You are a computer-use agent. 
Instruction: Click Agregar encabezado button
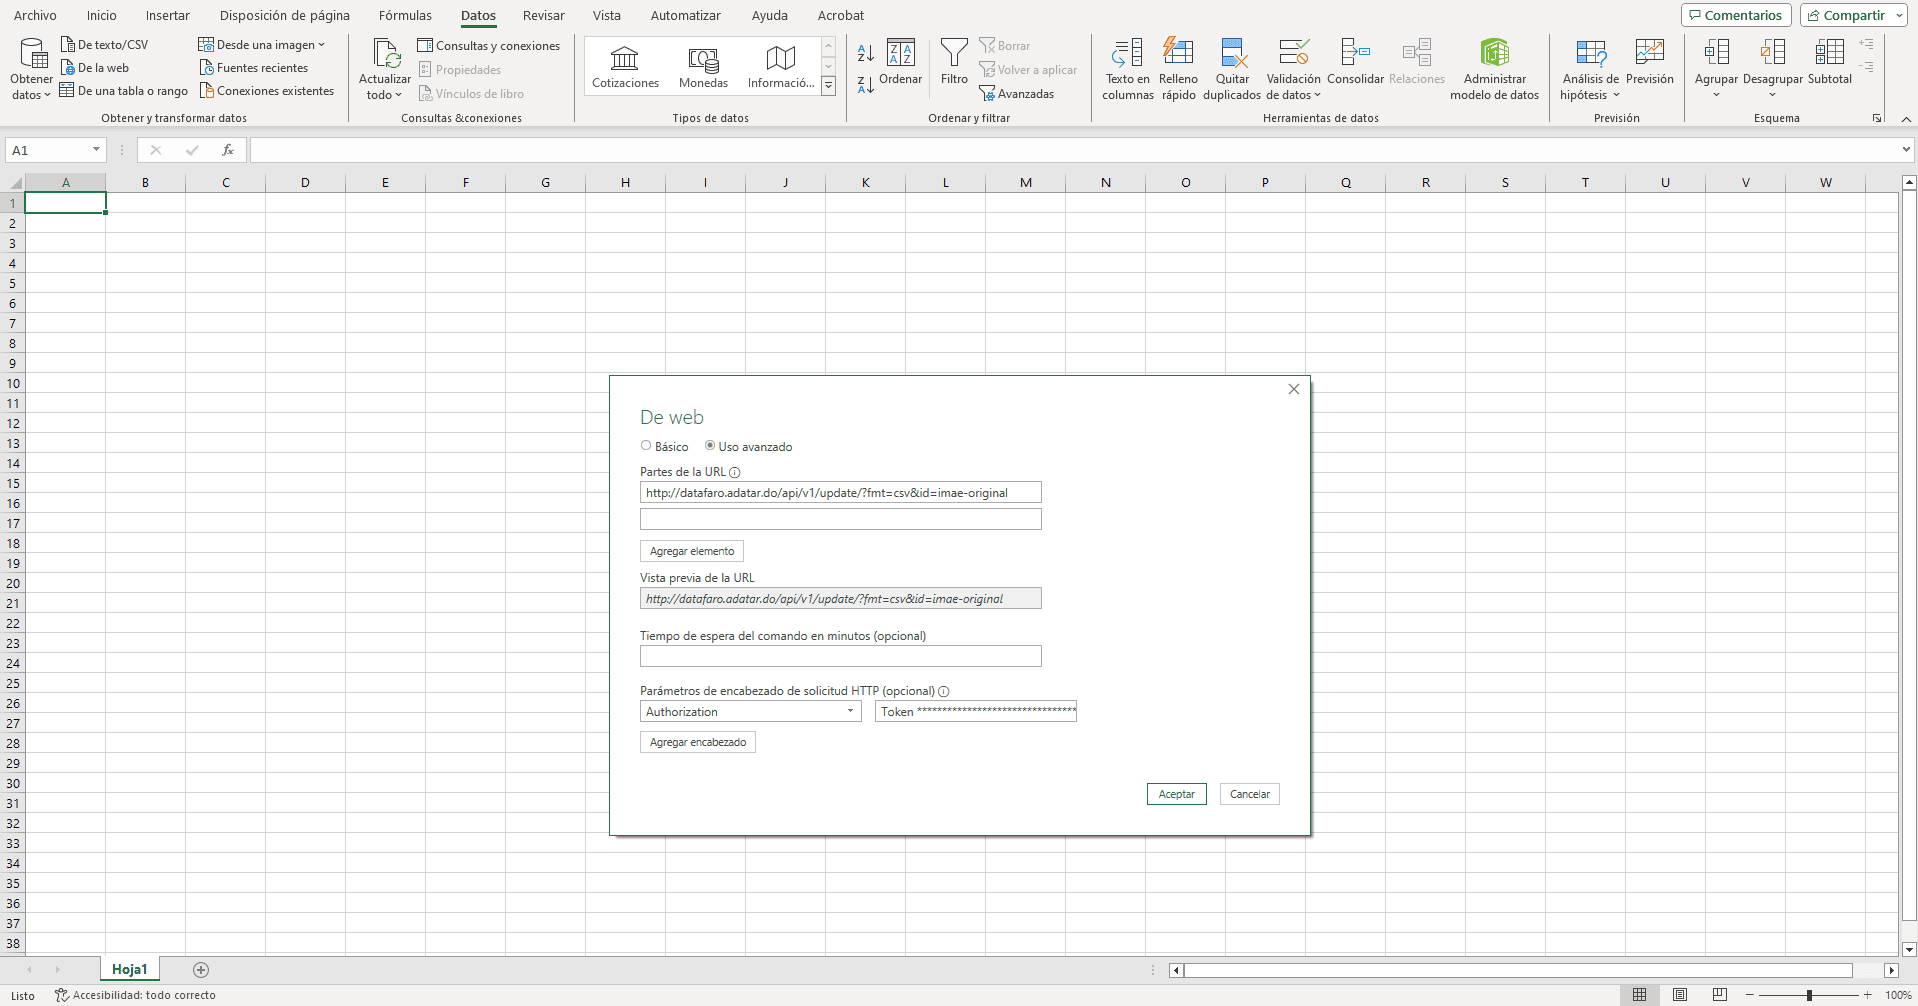pyautogui.click(x=698, y=742)
